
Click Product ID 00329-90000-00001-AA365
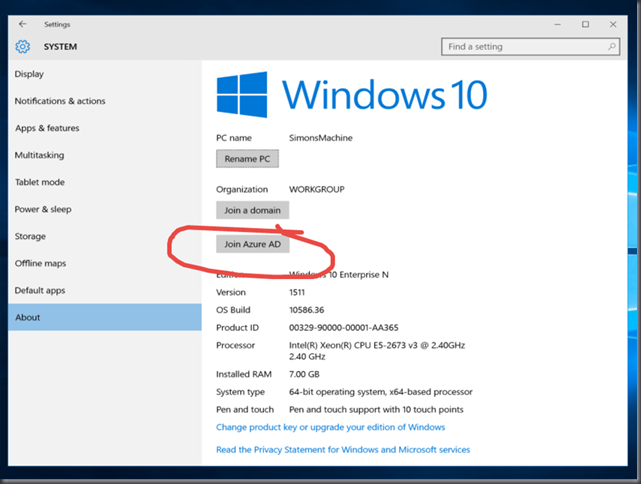point(343,327)
